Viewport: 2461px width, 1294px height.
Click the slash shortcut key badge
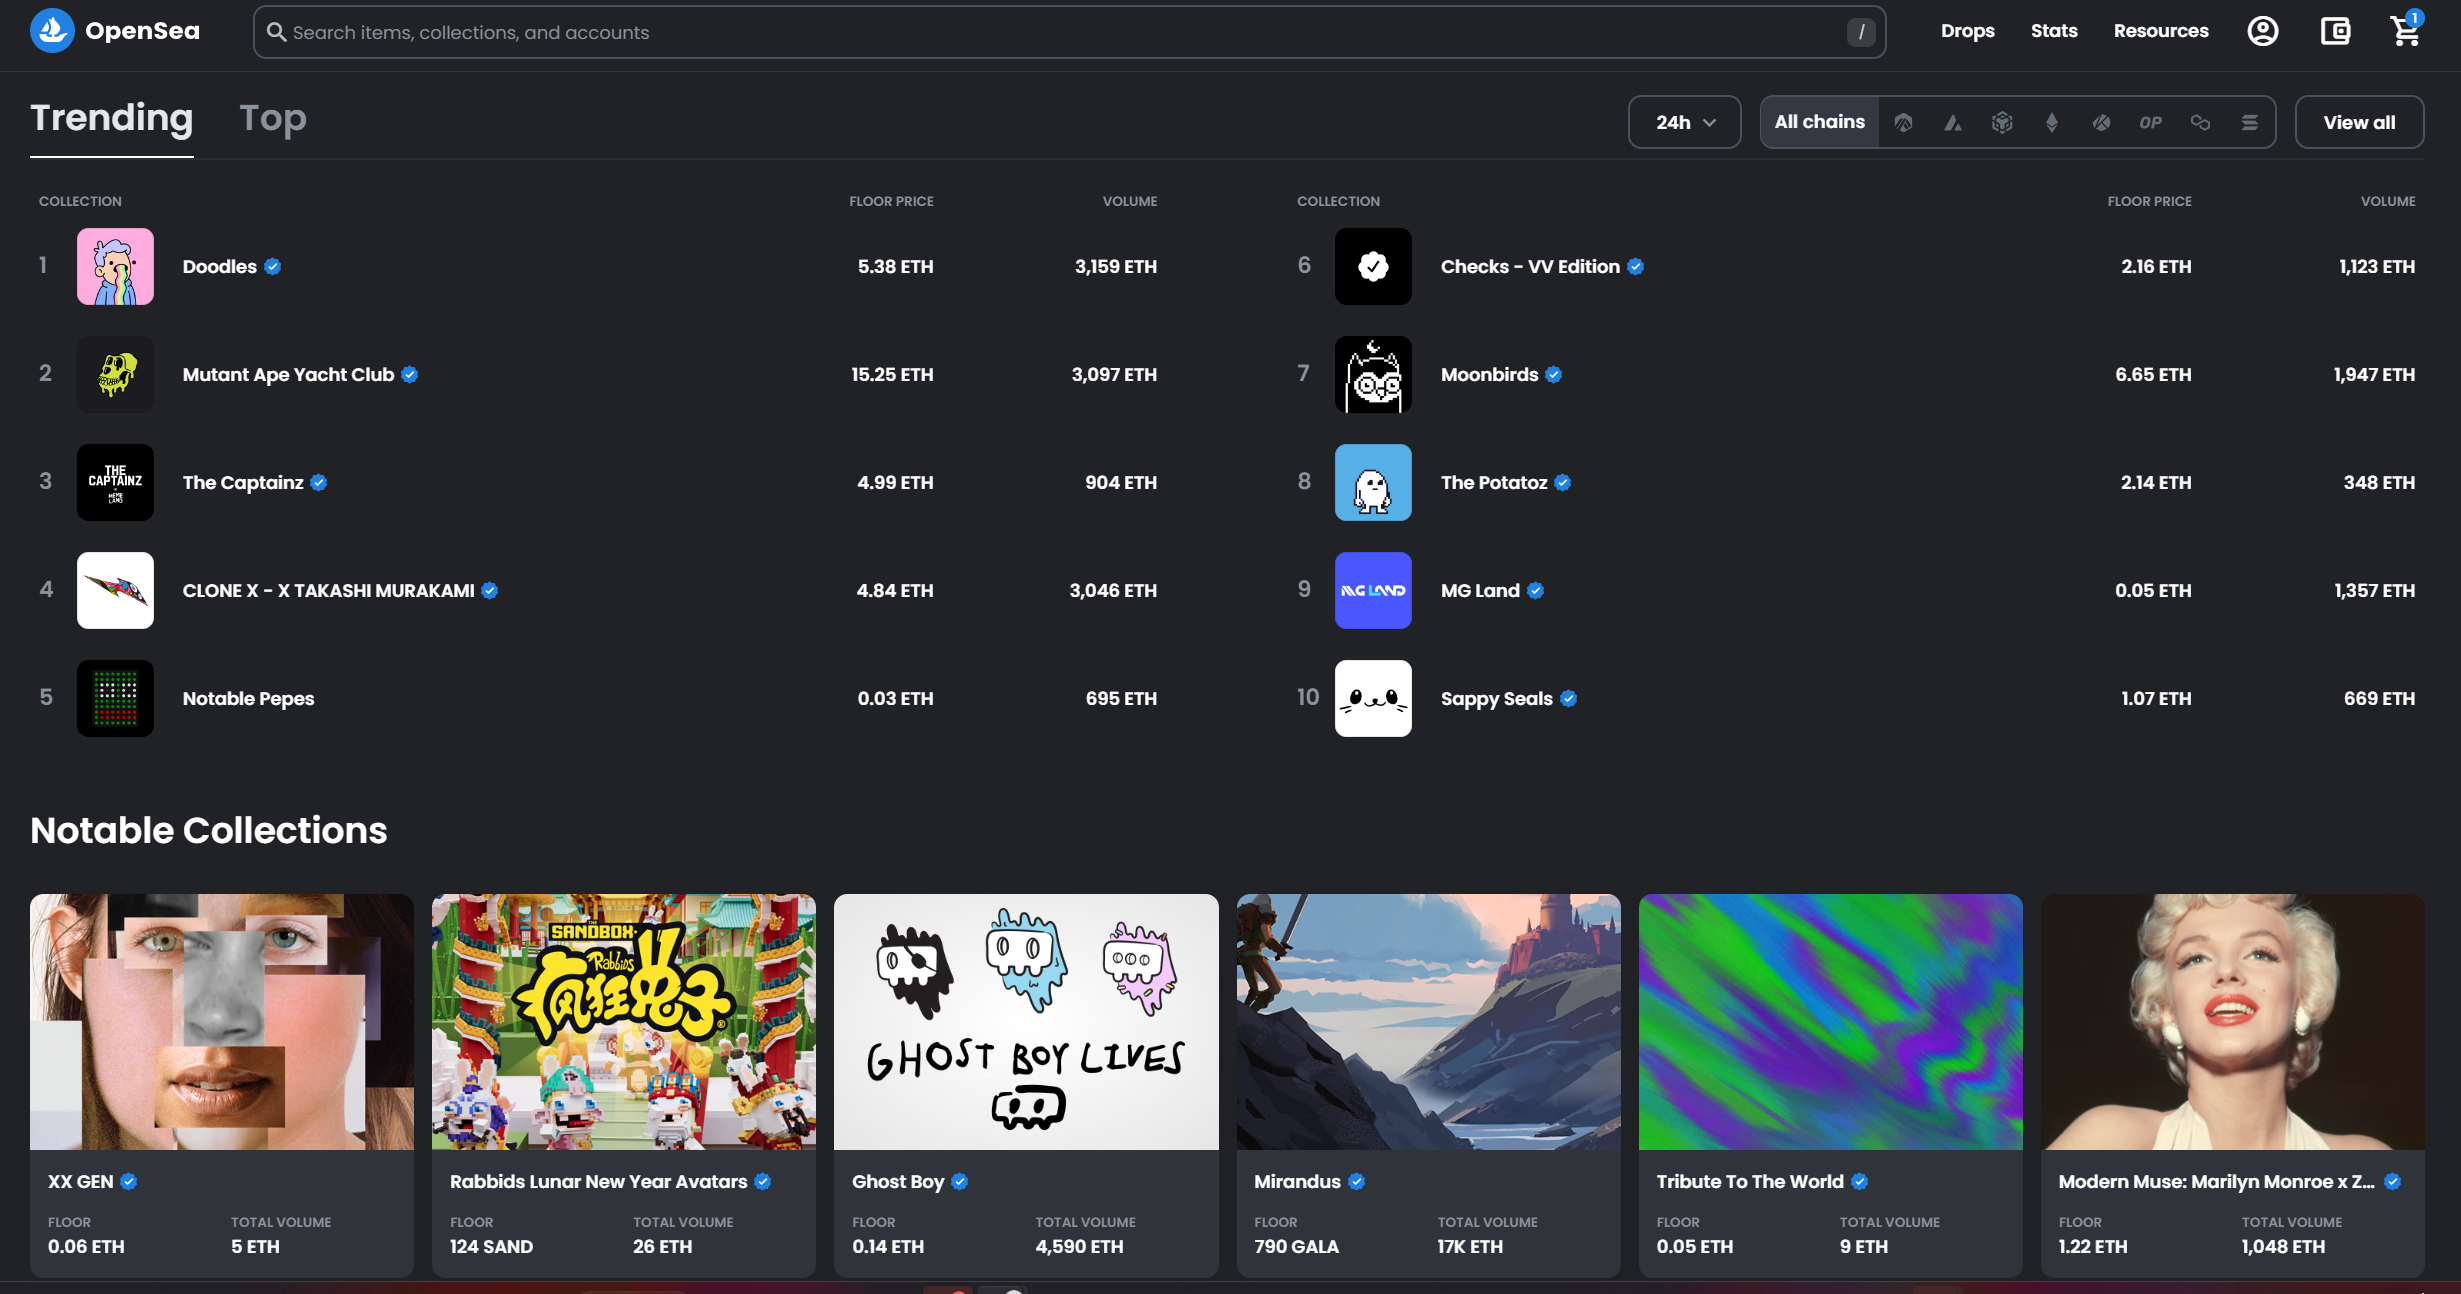1860,32
